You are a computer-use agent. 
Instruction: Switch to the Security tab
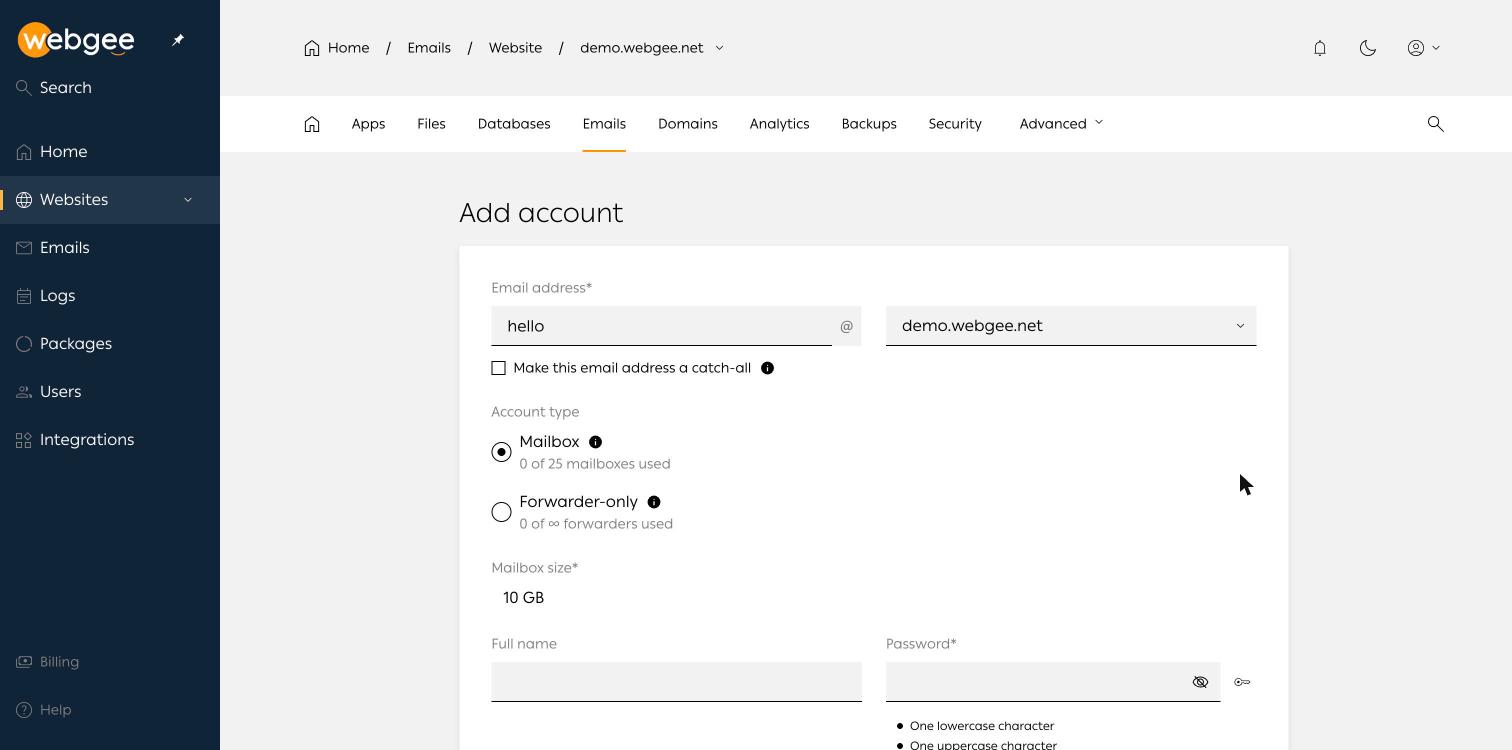pos(955,124)
